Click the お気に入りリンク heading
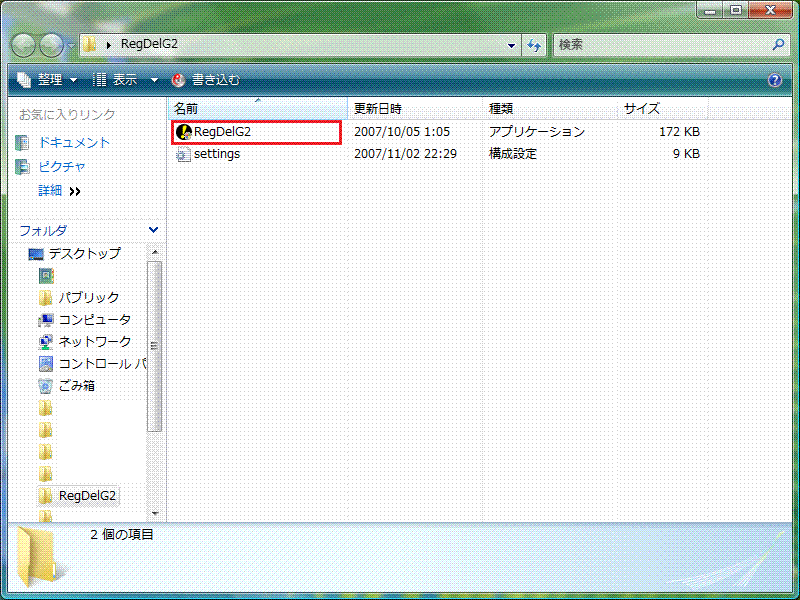 (67, 115)
